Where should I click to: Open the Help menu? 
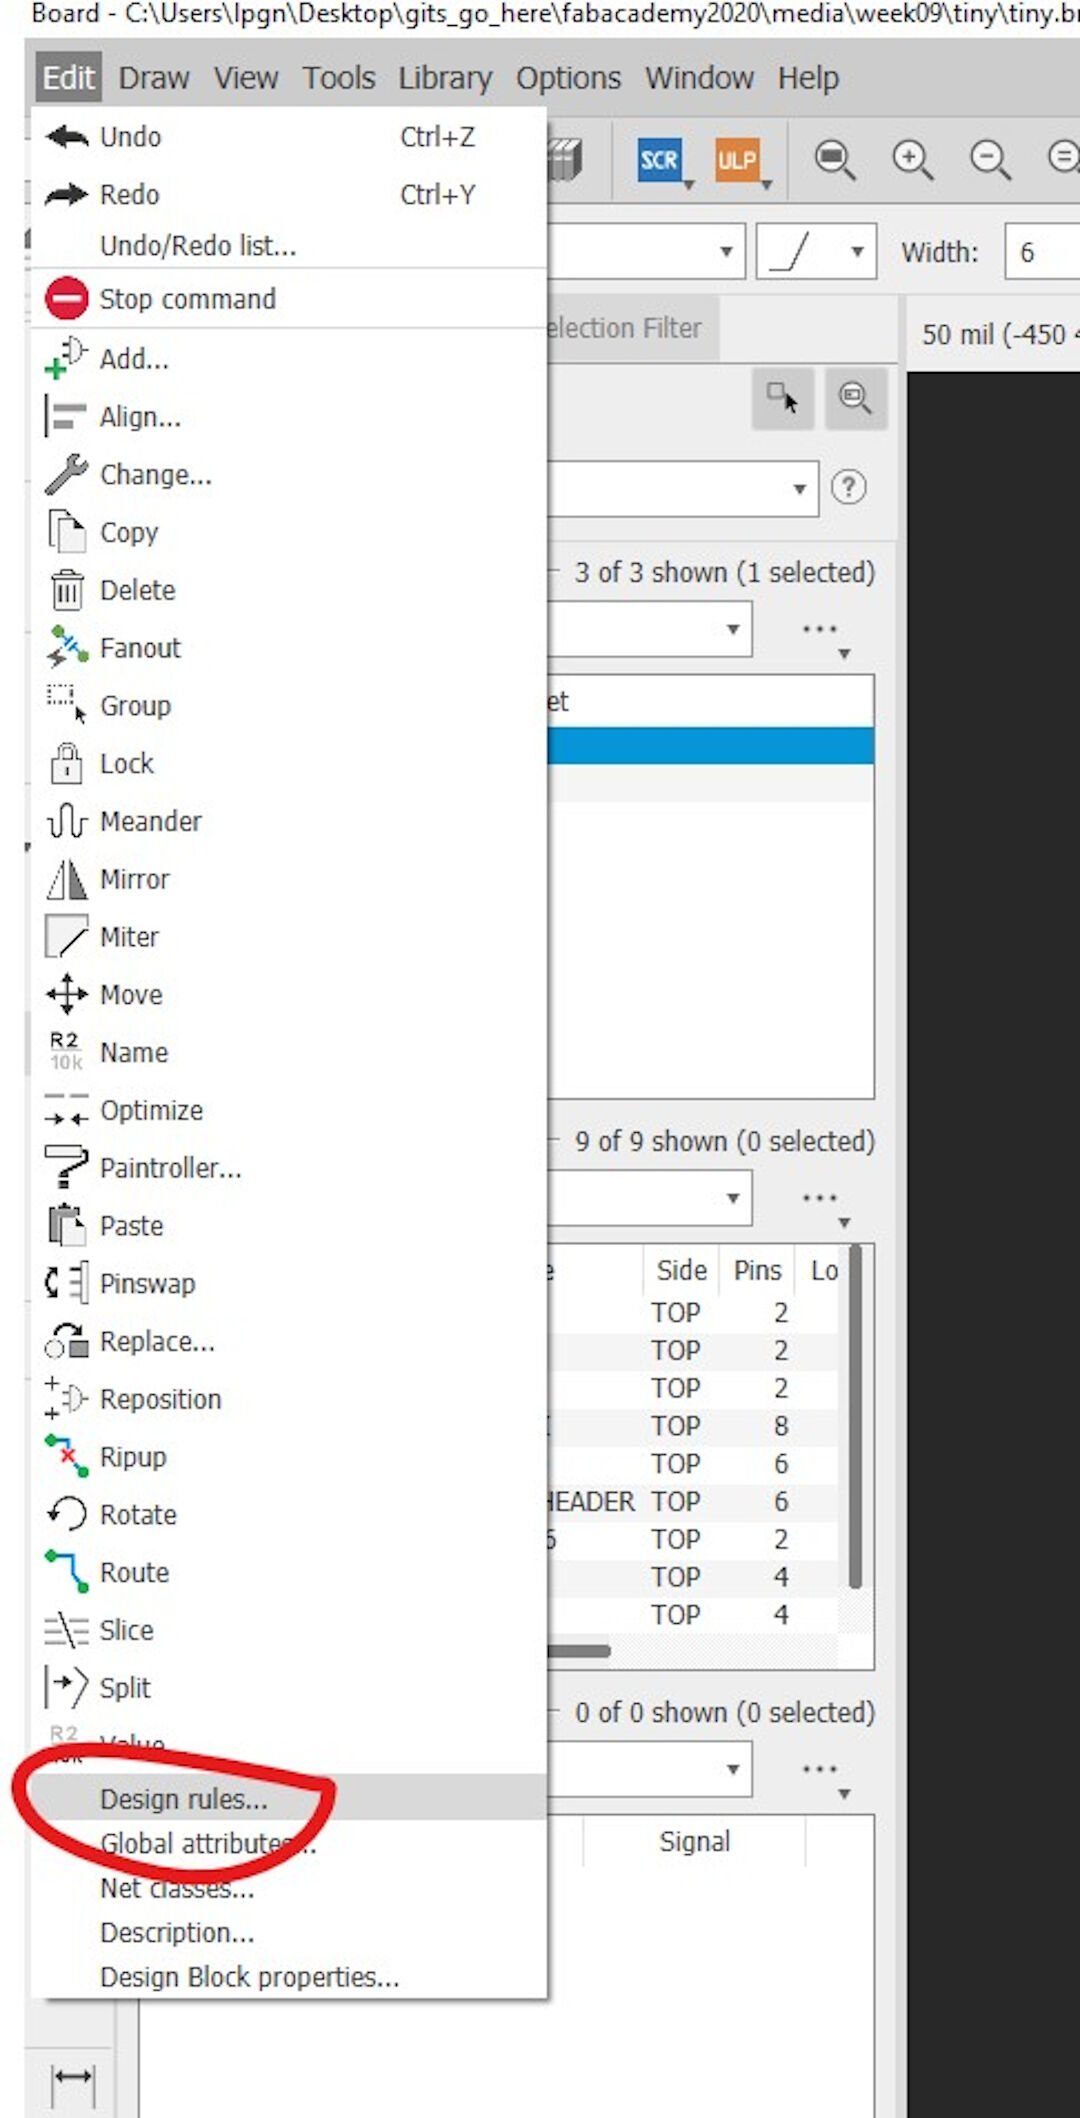tap(808, 78)
